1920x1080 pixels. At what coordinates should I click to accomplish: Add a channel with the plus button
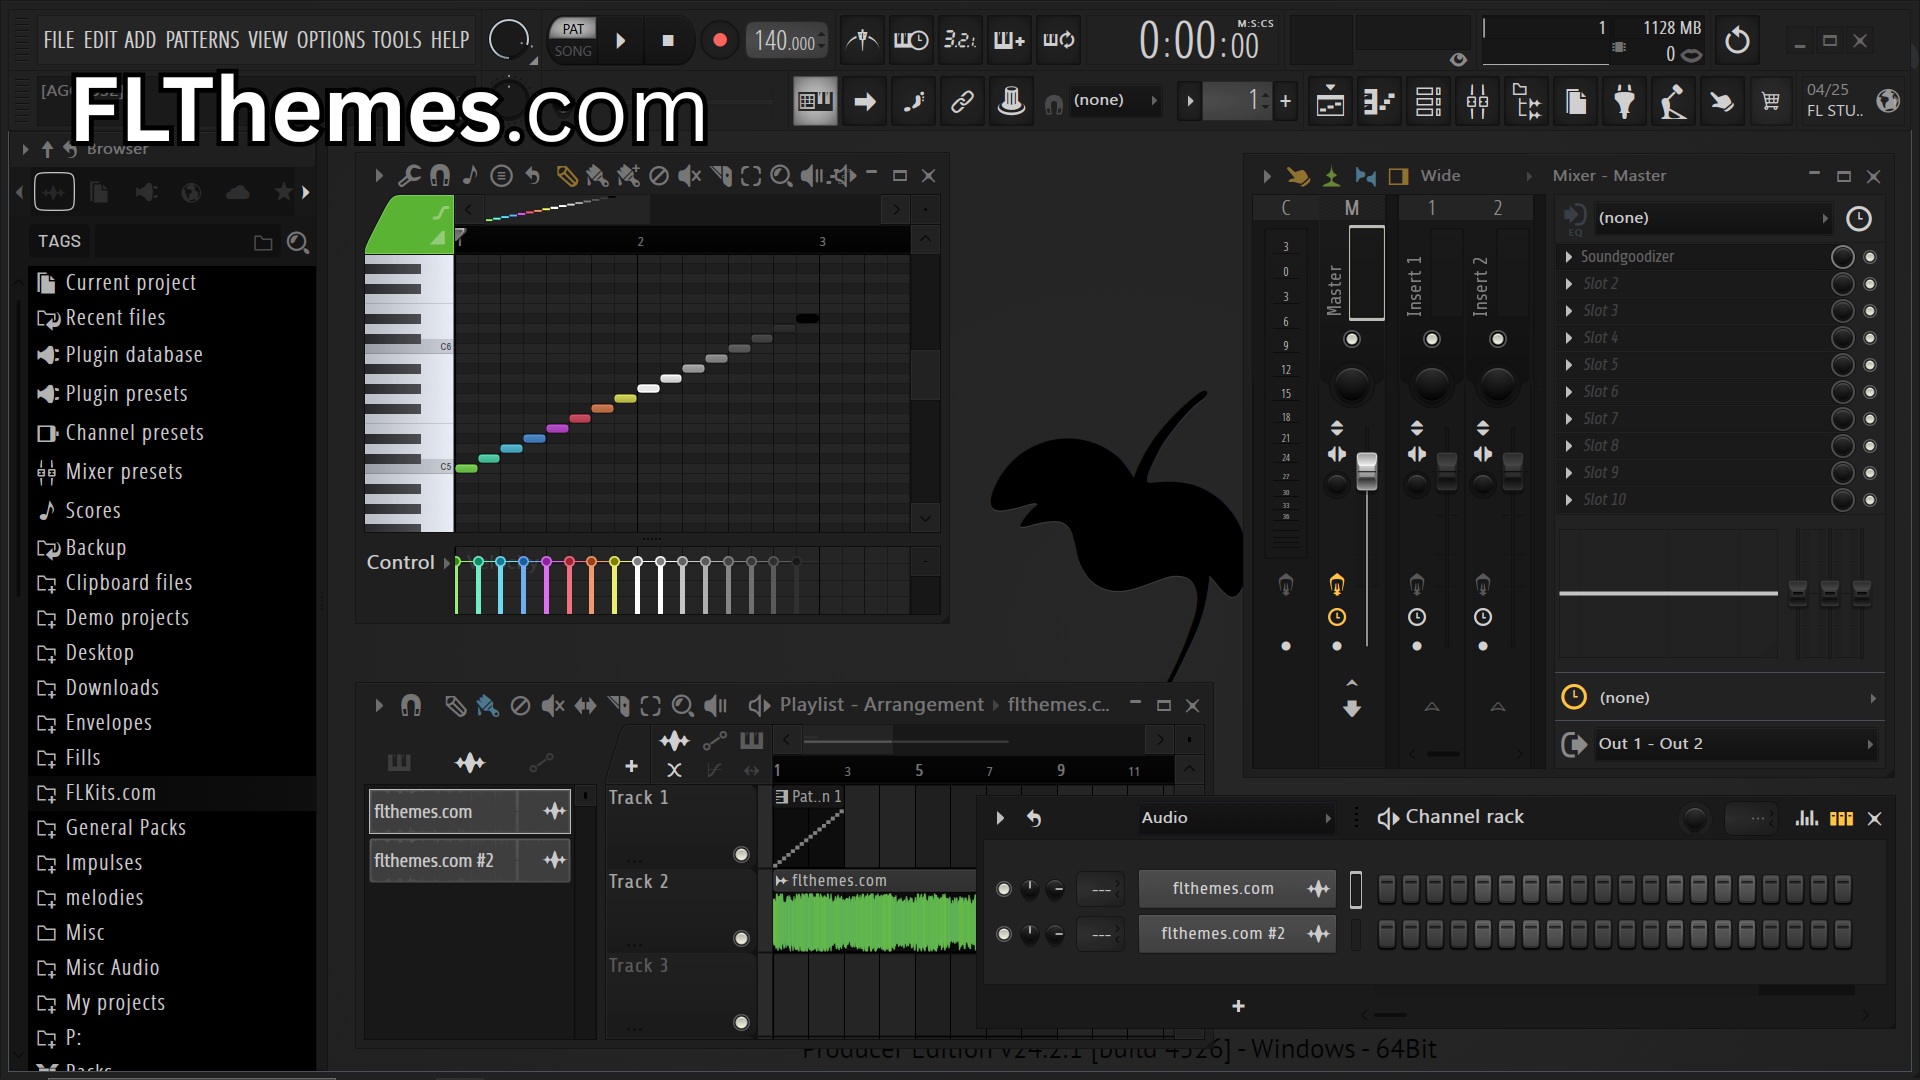1238,1007
